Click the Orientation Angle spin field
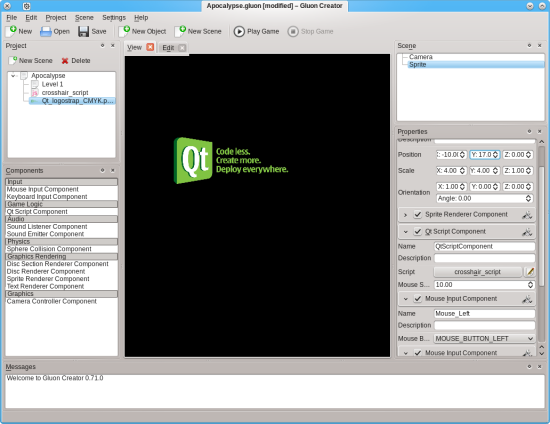550x424 pixels. (x=484, y=198)
